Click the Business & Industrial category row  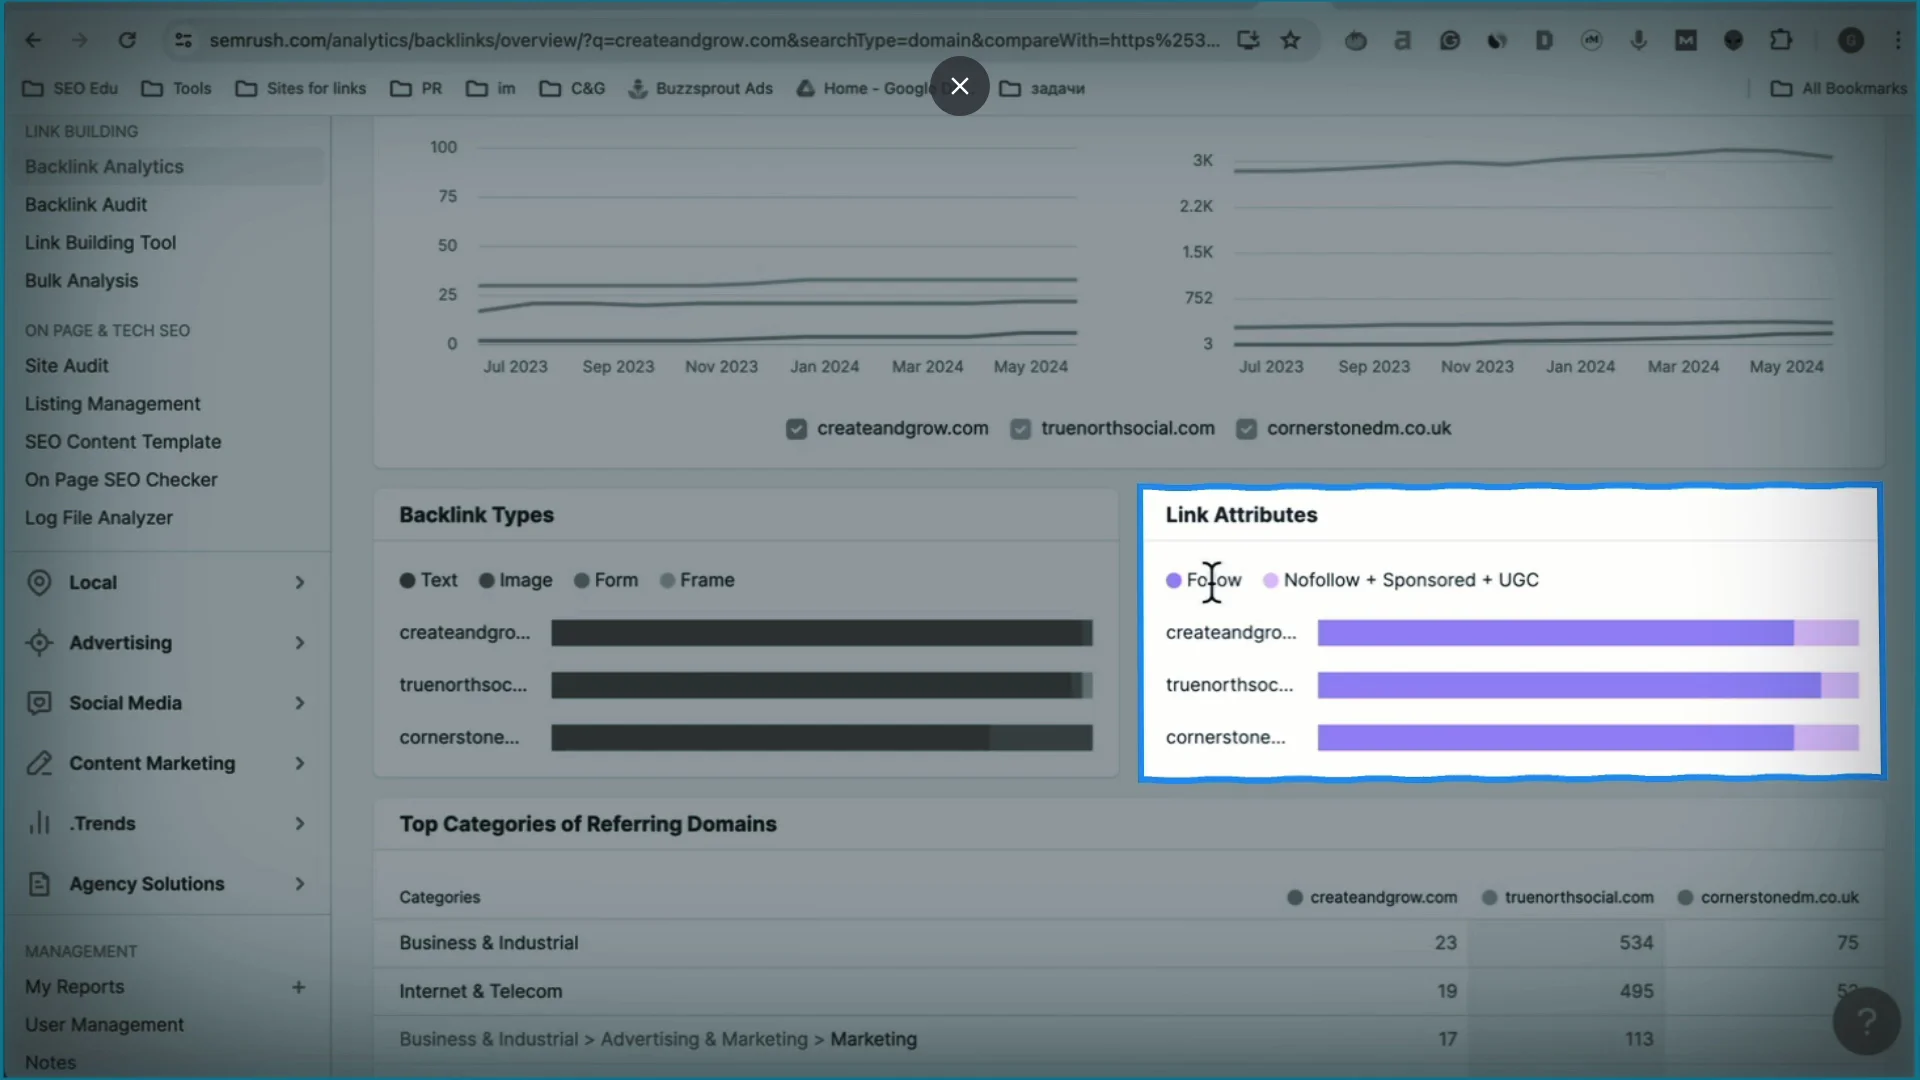click(x=1128, y=943)
